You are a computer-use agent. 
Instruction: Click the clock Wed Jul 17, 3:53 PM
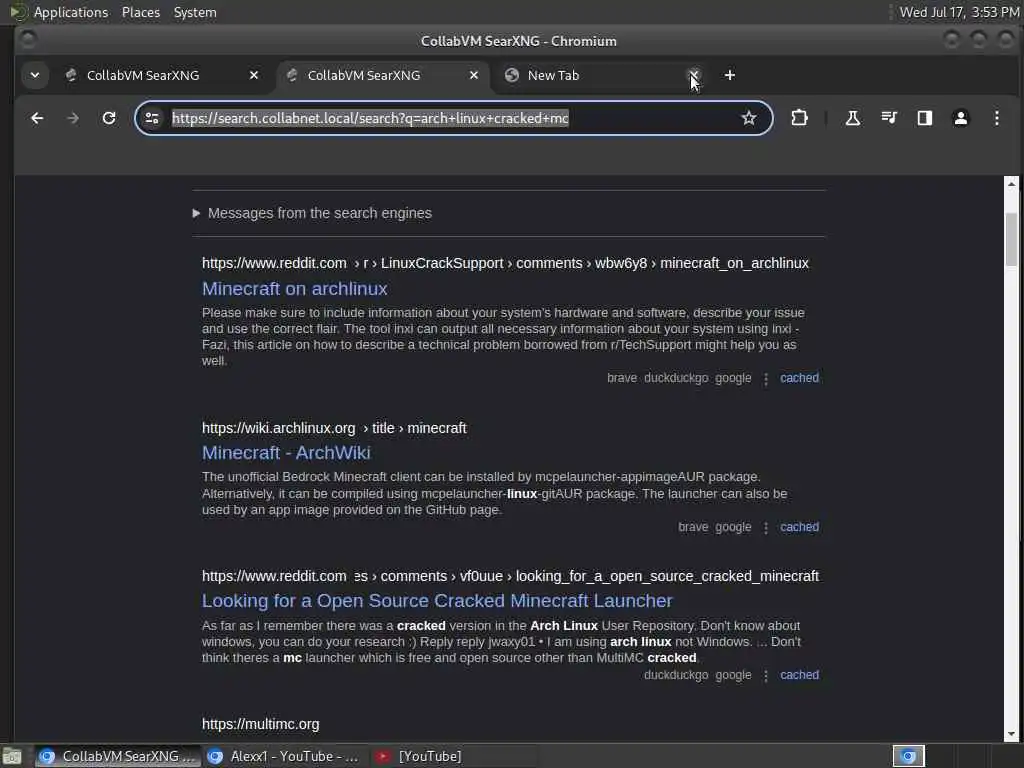(959, 12)
